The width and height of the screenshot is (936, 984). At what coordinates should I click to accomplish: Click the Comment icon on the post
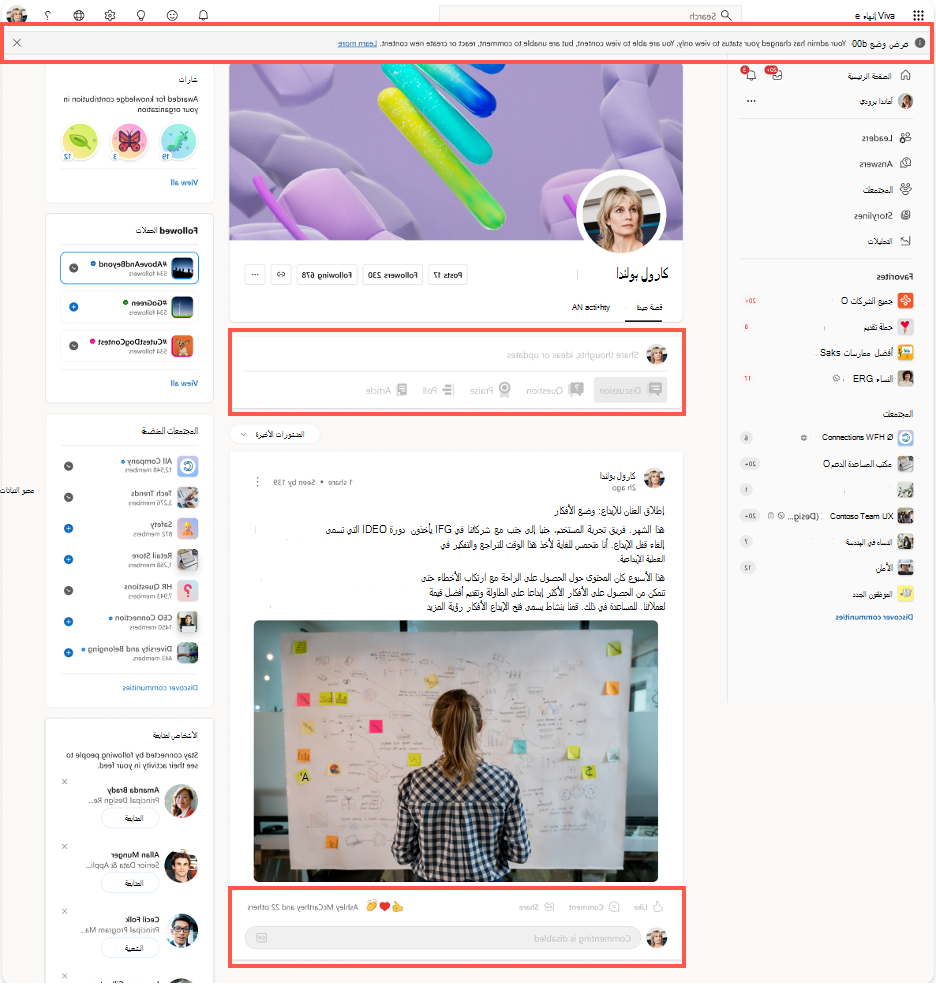[x=614, y=907]
